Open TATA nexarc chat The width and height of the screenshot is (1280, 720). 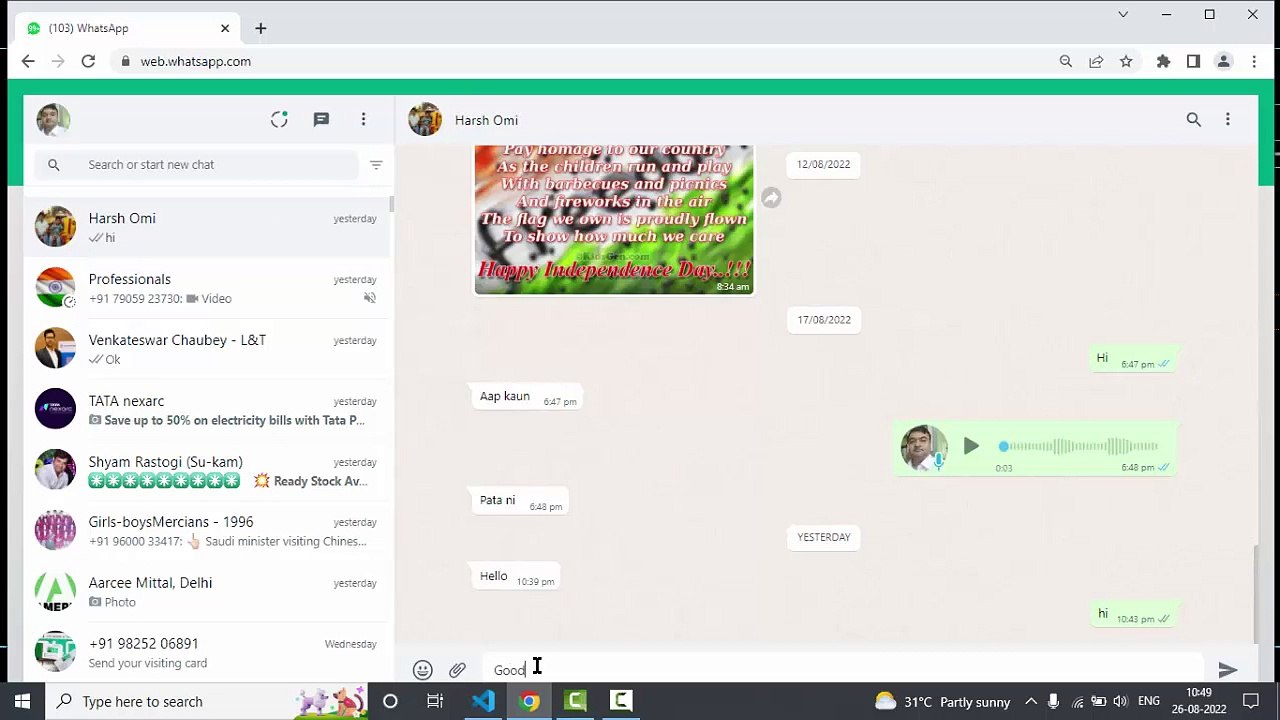pos(207,410)
